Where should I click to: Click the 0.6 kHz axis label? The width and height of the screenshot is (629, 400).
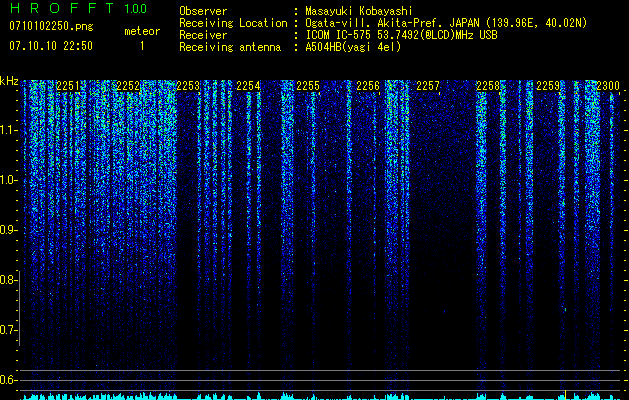pos(8,380)
